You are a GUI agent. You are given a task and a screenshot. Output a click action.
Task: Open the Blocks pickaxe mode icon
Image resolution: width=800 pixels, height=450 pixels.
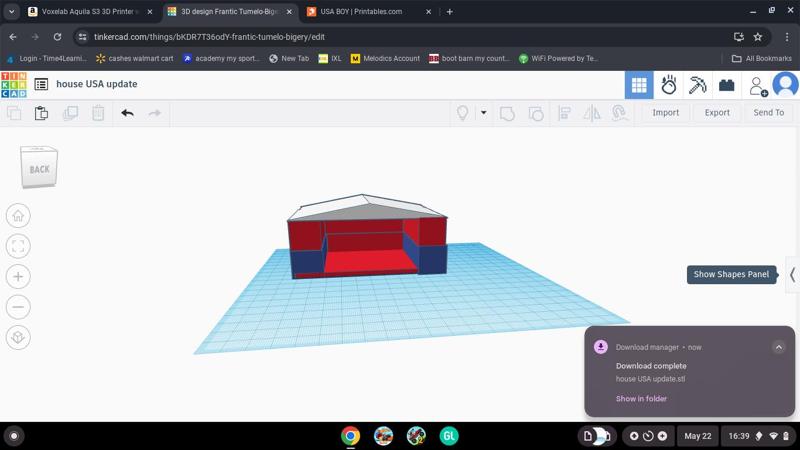tap(698, 85)
